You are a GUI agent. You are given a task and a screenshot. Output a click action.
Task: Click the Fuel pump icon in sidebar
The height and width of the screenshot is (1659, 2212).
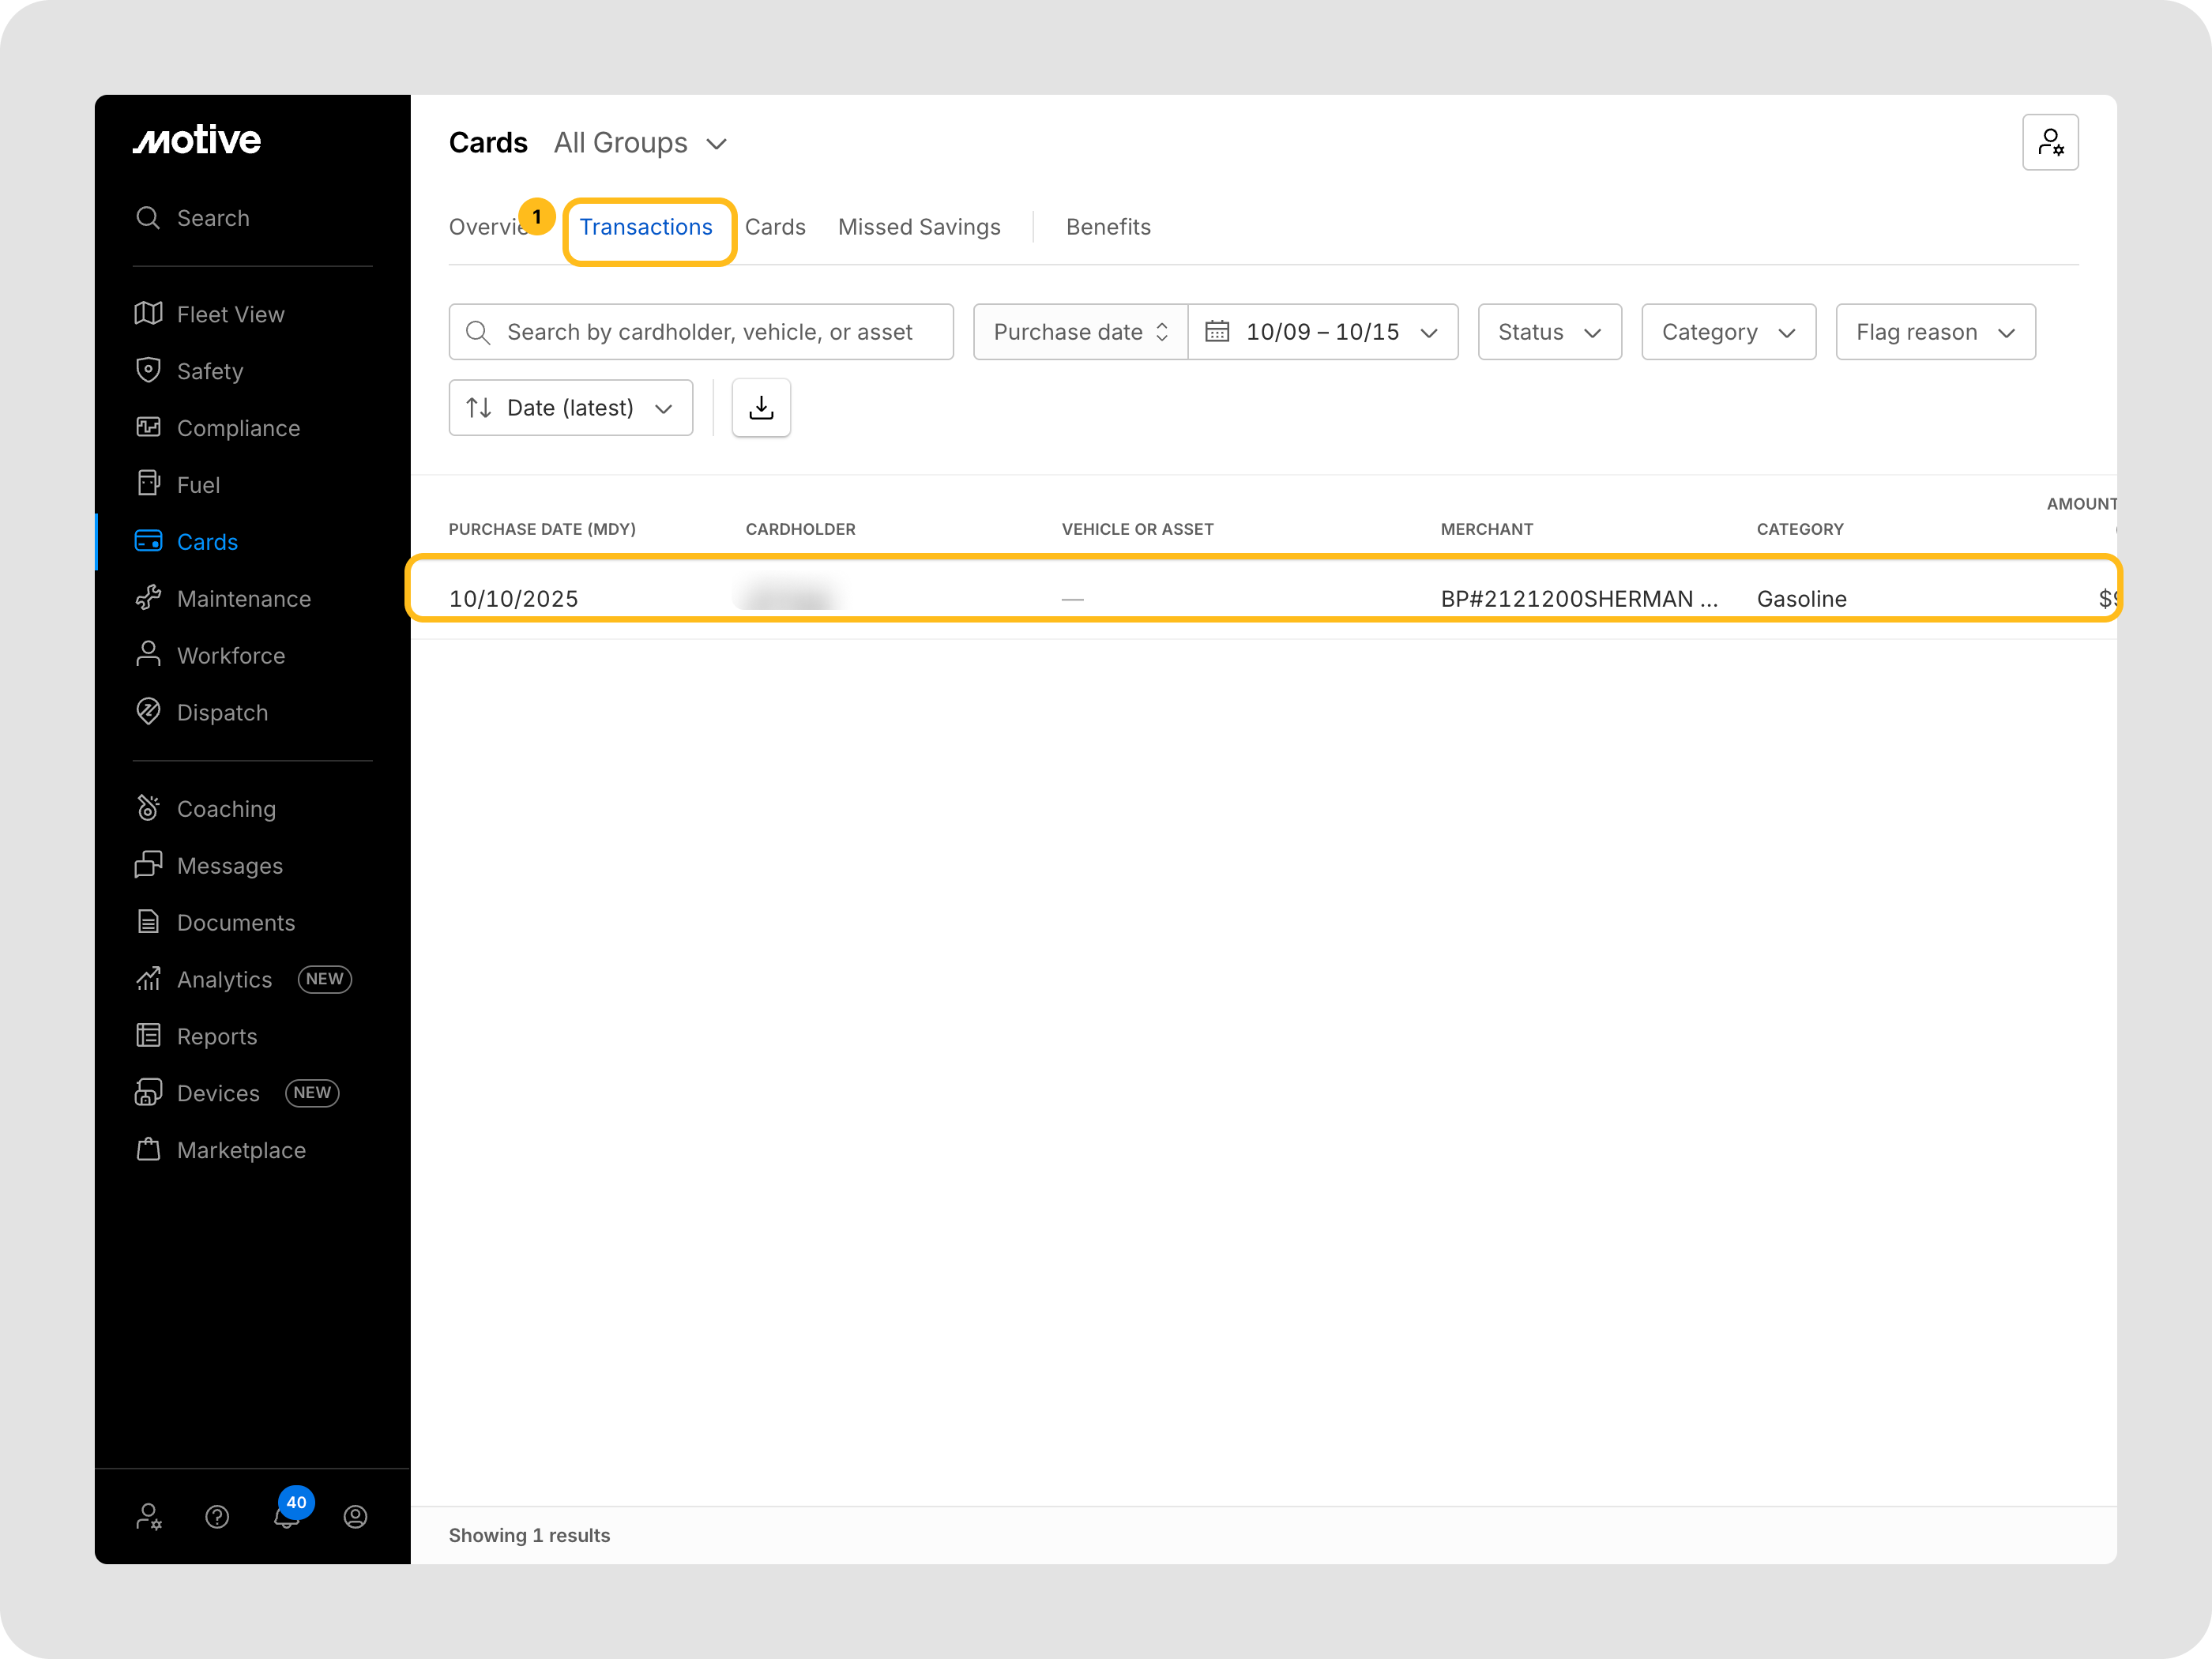(x=148, y=484)
